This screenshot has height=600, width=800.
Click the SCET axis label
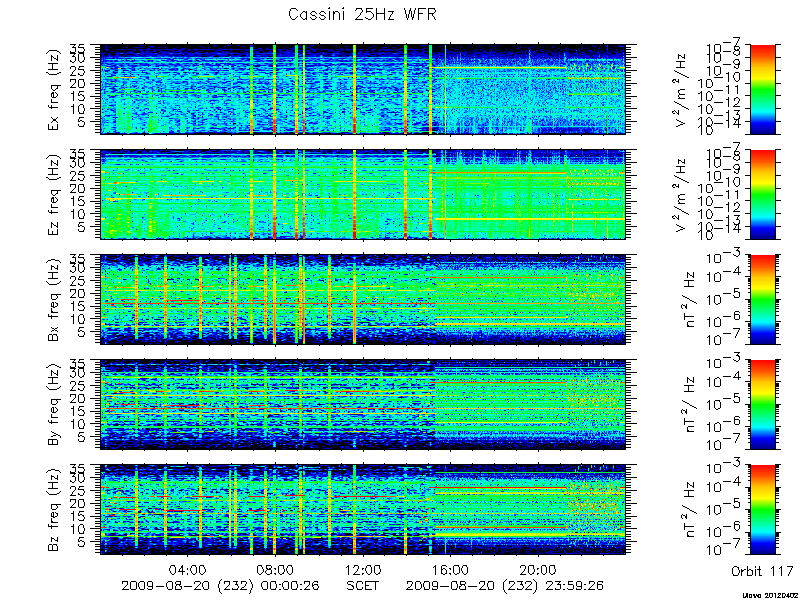click(x=363, y=585)
